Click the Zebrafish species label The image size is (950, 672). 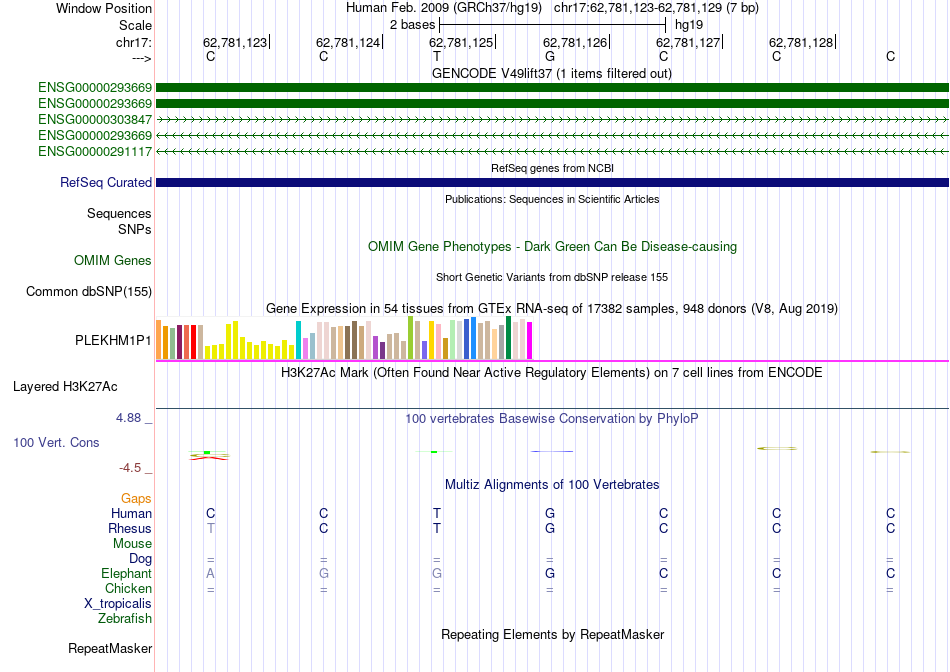(125, 619)
